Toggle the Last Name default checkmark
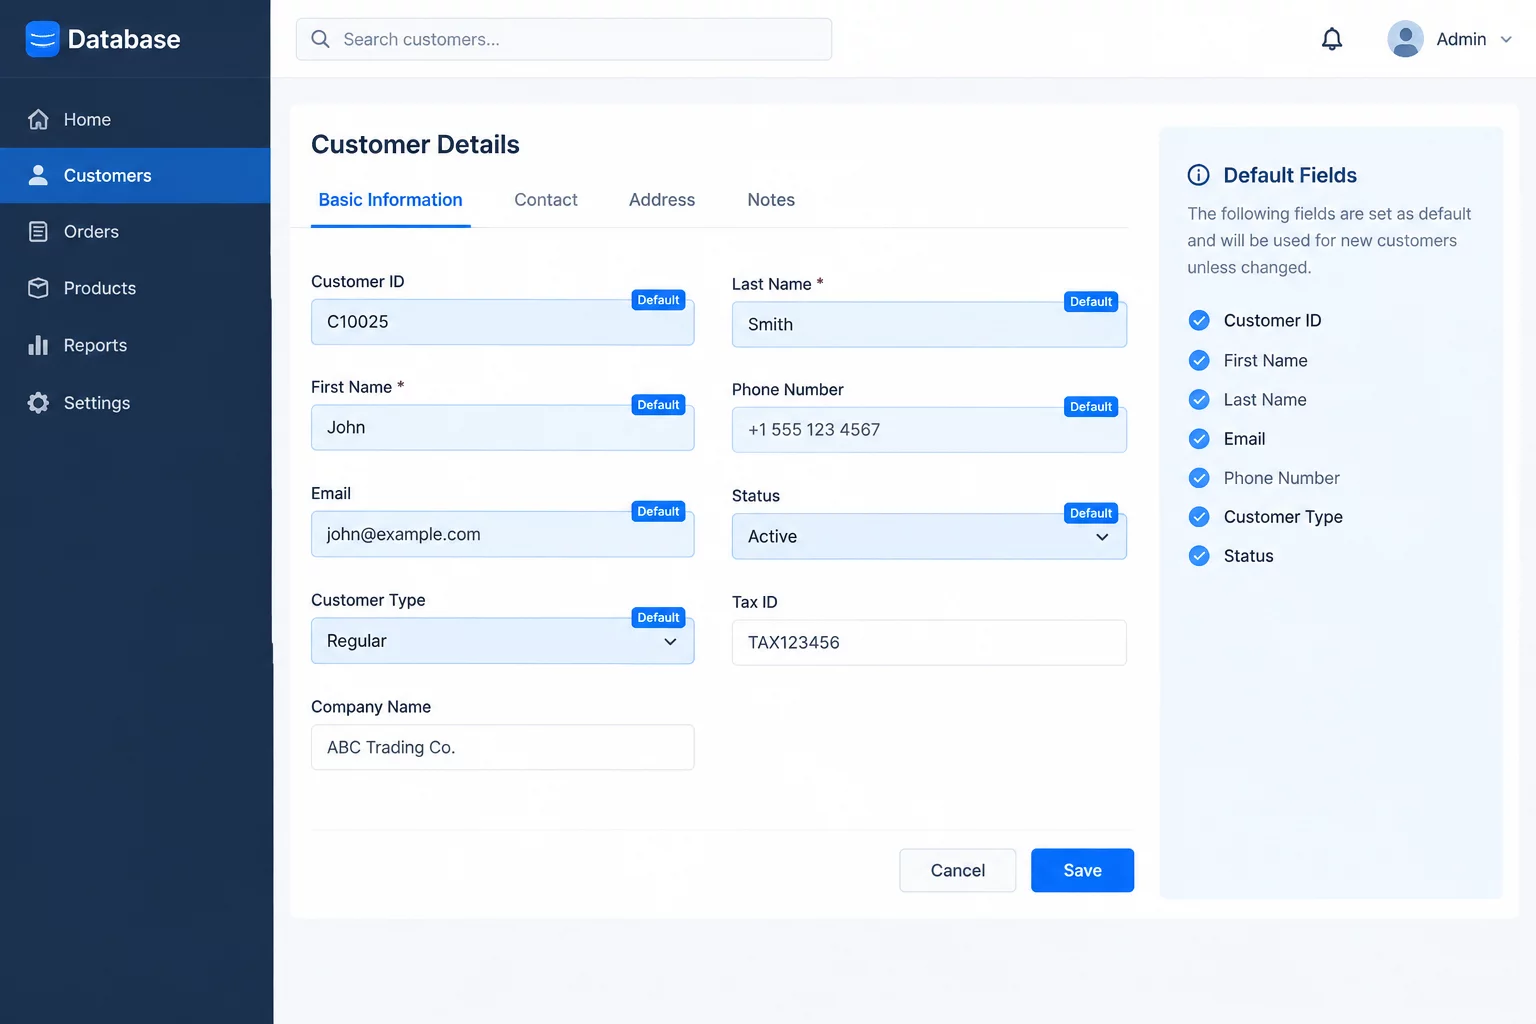This screenshot has width=1536, height=1024. pos(1199,400)
